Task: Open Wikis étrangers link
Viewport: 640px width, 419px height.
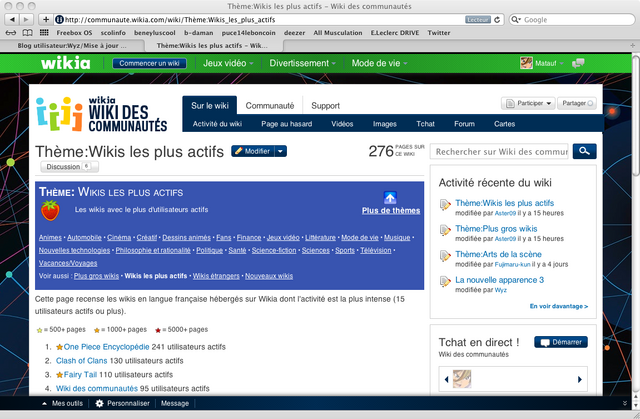Action: [x=216, y=276]
